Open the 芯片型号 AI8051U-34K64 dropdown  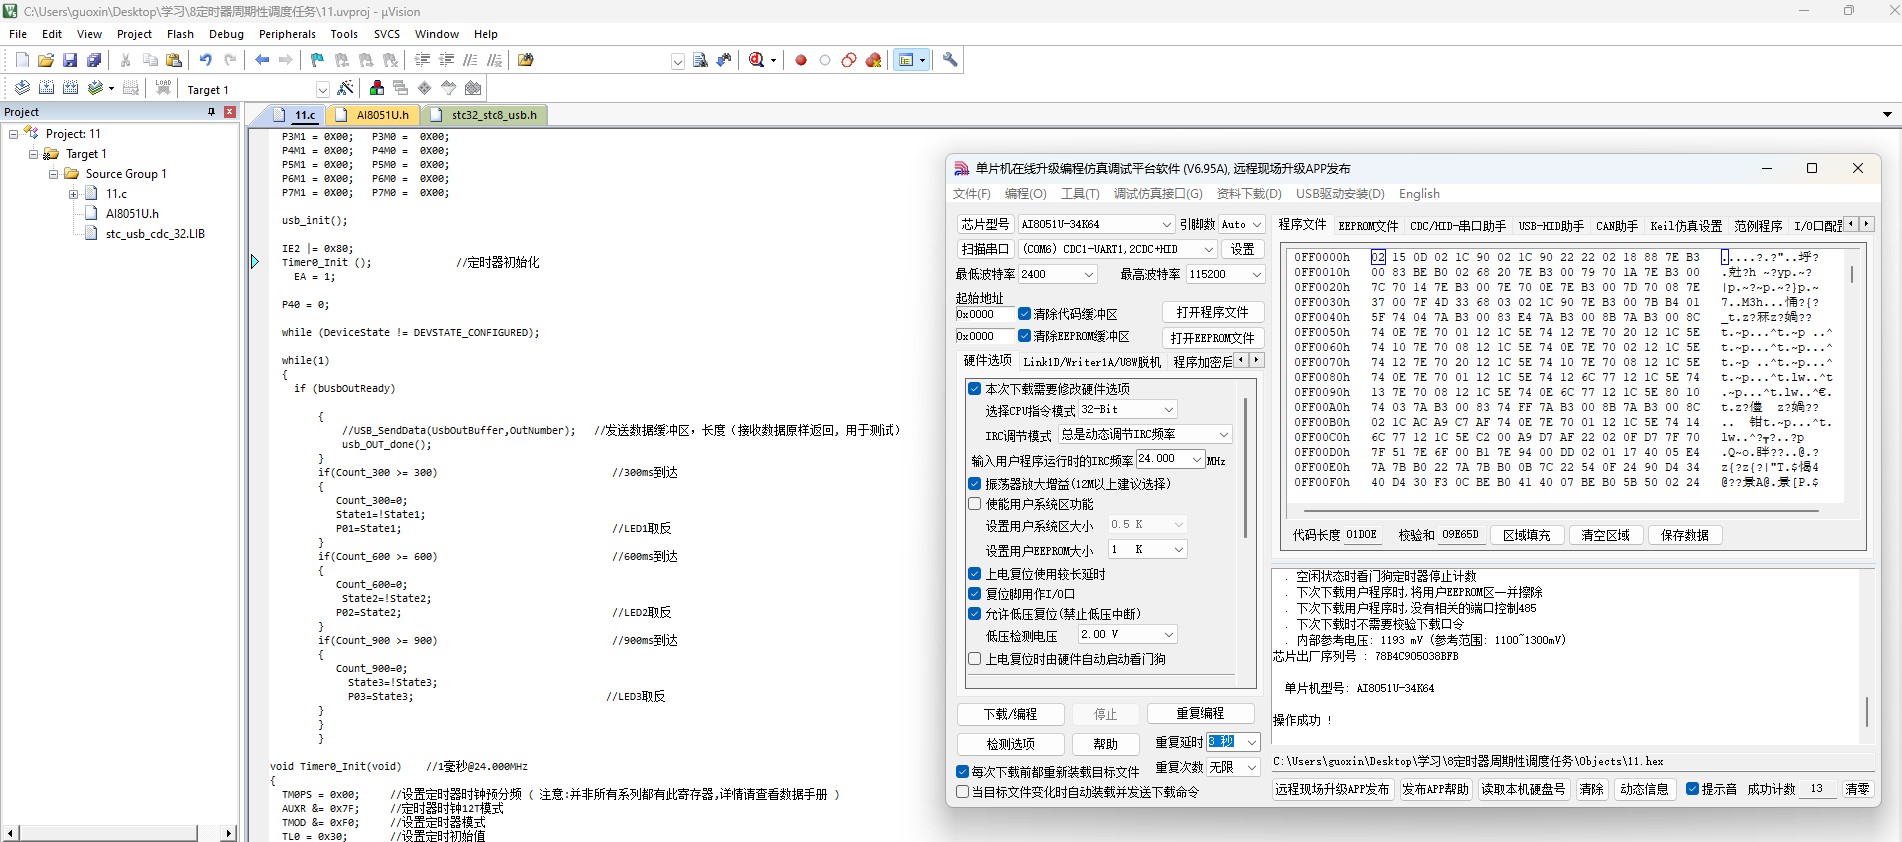[x=1095, y=224]
